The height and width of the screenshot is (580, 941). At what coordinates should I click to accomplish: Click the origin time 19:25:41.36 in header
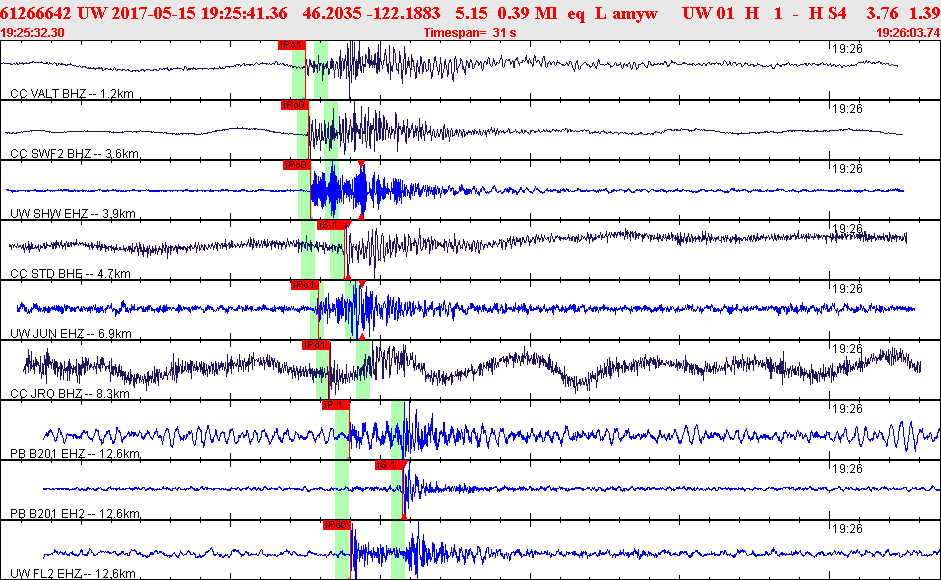[x=244, y=13]
